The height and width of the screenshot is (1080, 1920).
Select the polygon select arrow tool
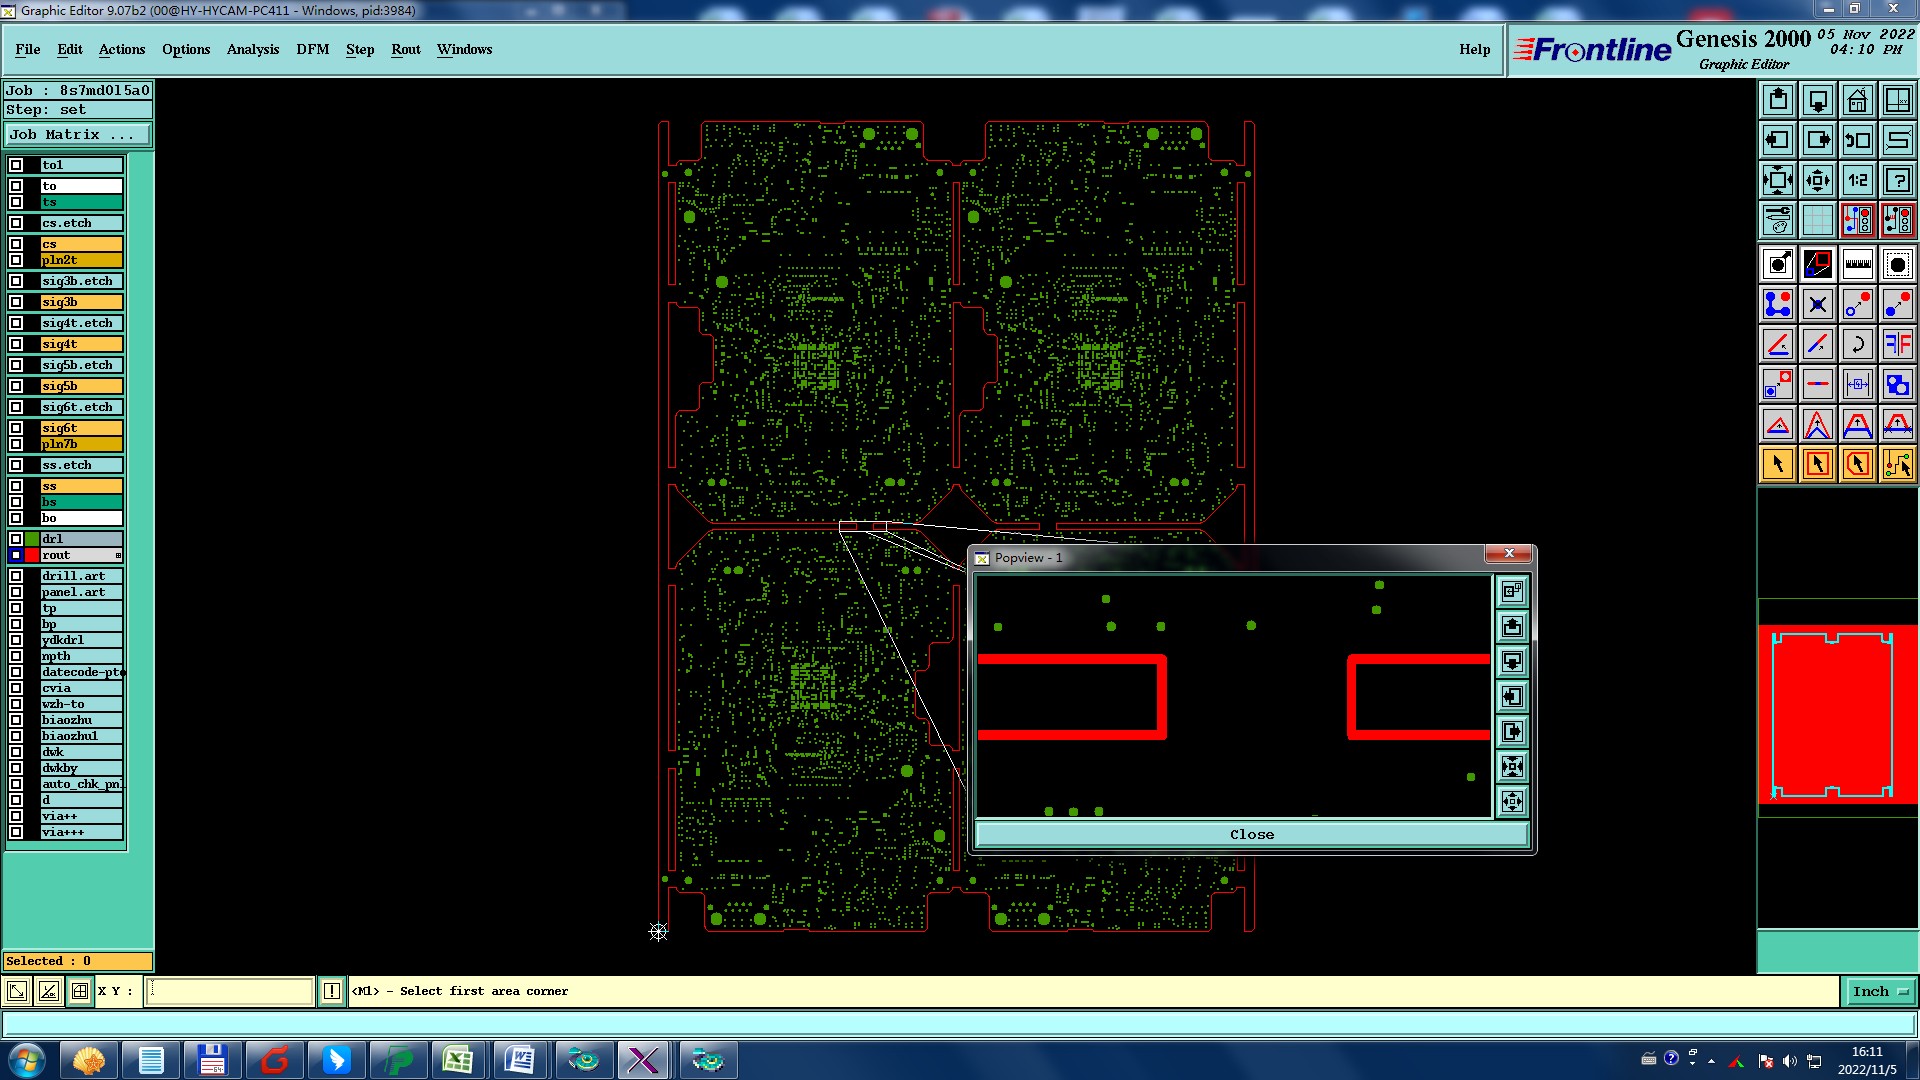(1857, 464)
